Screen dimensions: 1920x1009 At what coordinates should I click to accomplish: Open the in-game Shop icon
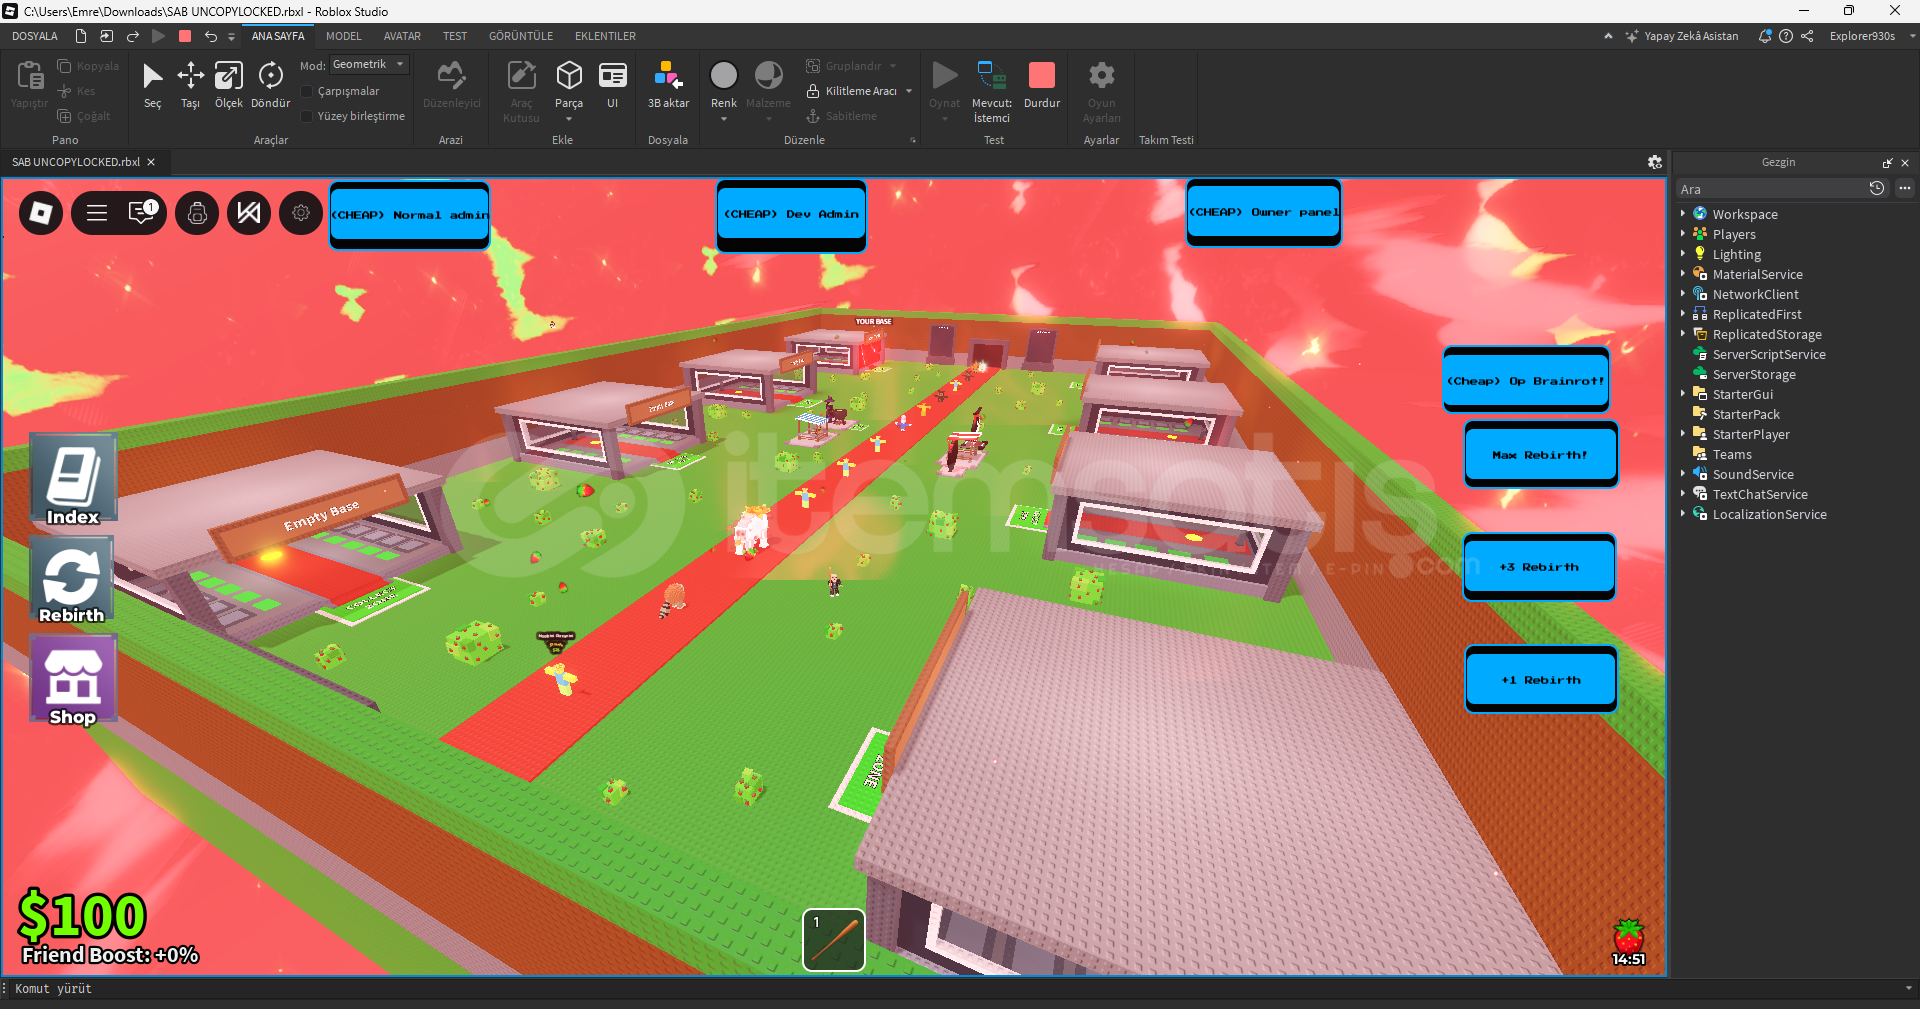pos(73,682)
